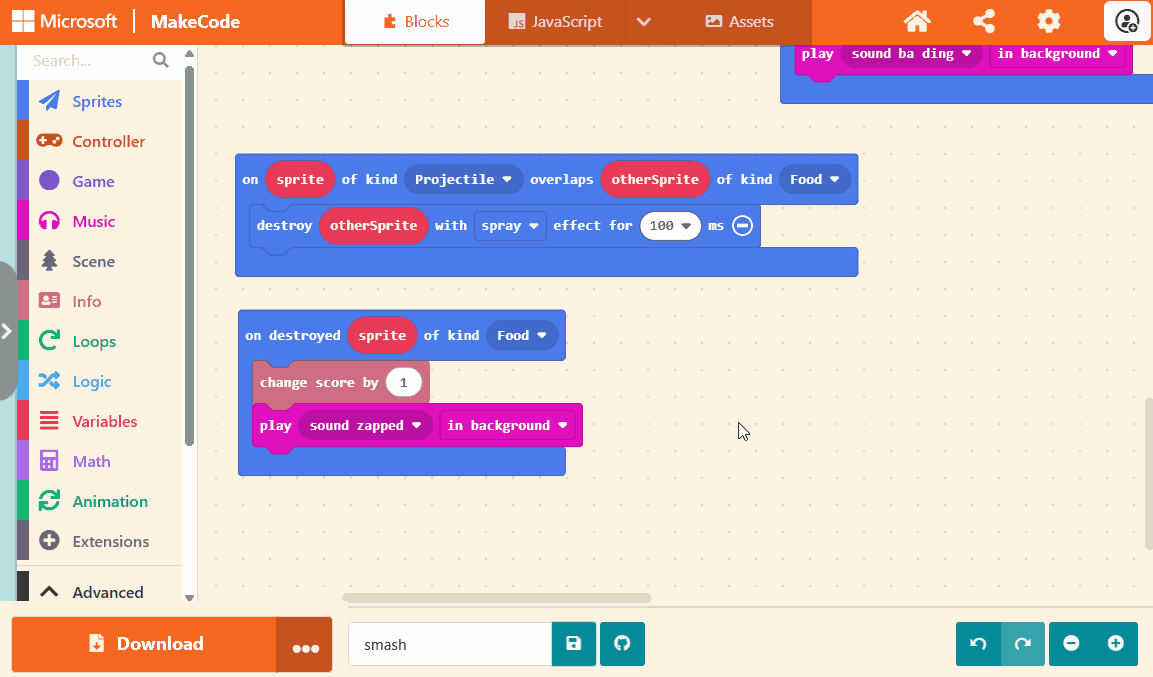Viewport: 1153px width, 677px height.
Task: Click the user profile avatar icon
Action: coord(1127,21)
